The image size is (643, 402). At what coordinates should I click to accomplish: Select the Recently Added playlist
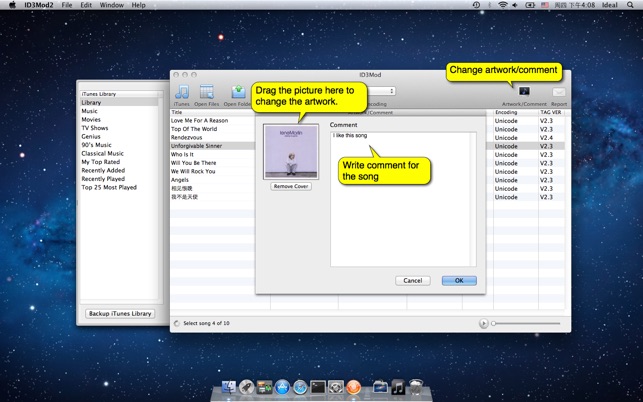coord(119,171)
